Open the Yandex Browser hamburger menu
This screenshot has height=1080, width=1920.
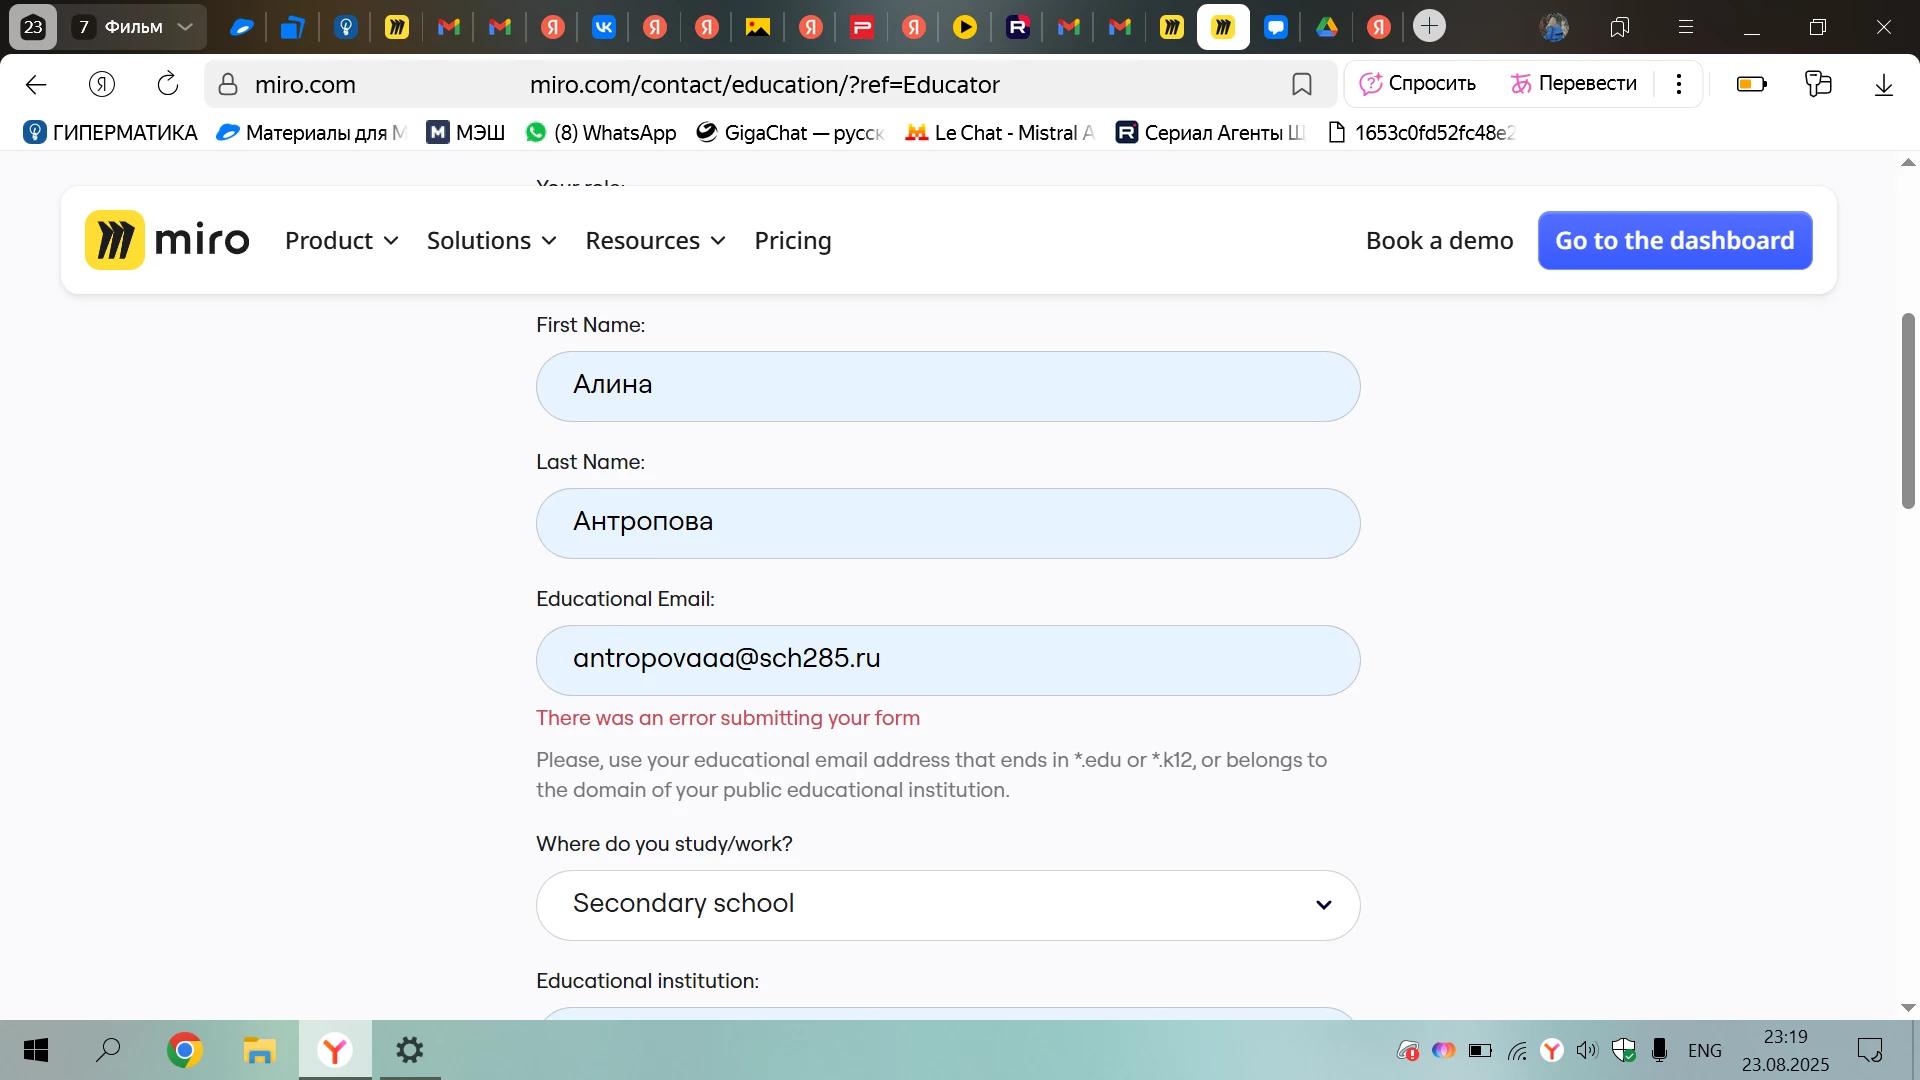1686,27
